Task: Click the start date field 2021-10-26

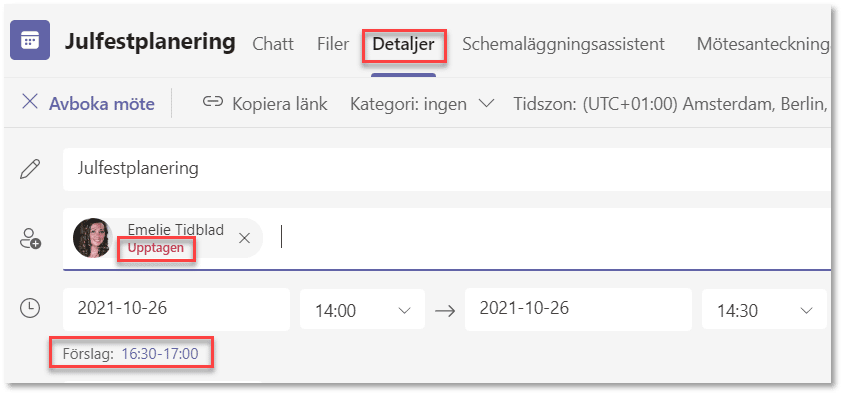Action: [x=177, y=309]
